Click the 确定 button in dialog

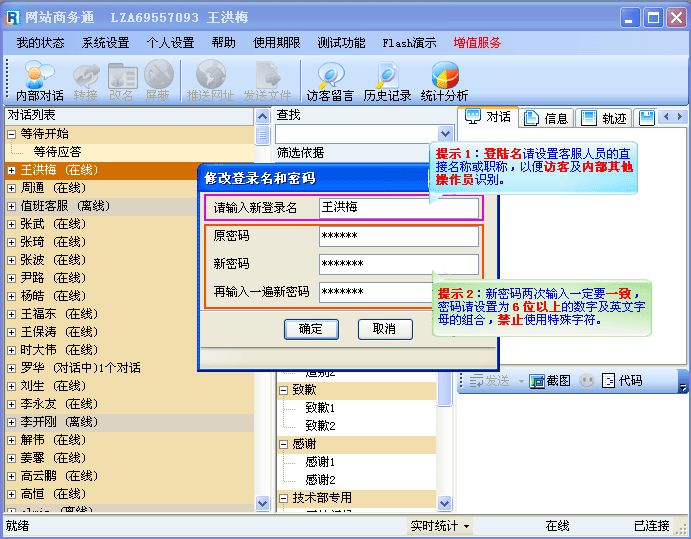[x=311, y=329]
